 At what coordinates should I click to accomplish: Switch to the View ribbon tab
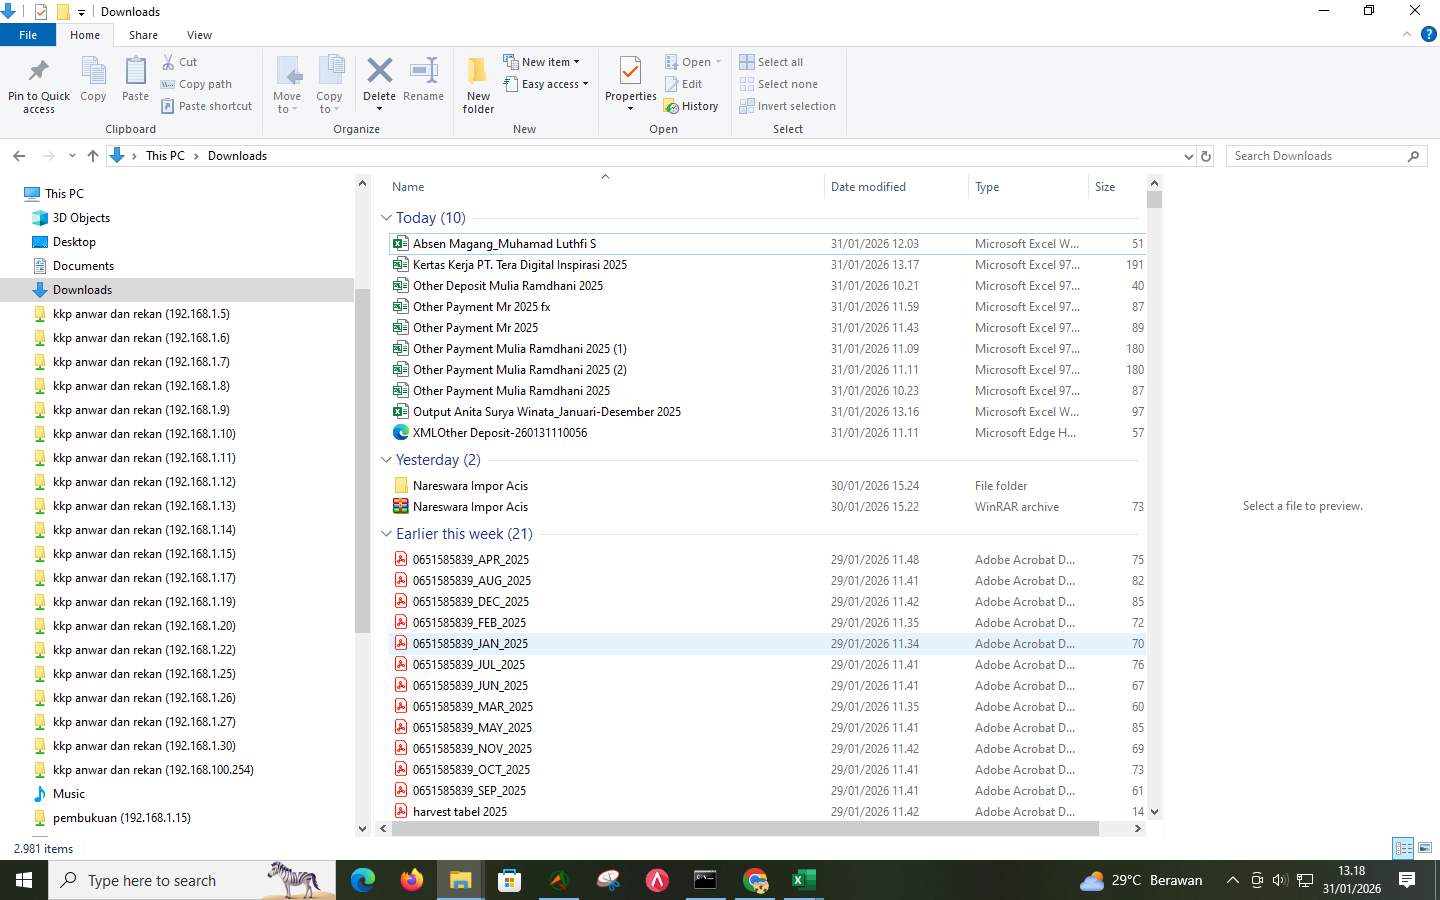click(x=199, y=34)
